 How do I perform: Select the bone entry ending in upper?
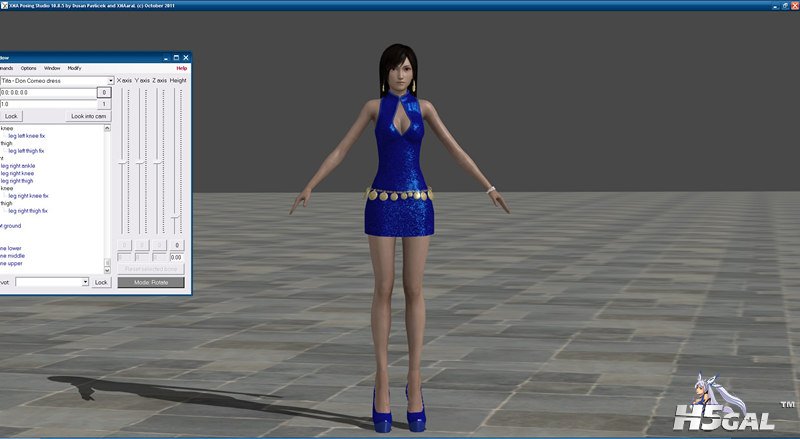coord(11,263)
